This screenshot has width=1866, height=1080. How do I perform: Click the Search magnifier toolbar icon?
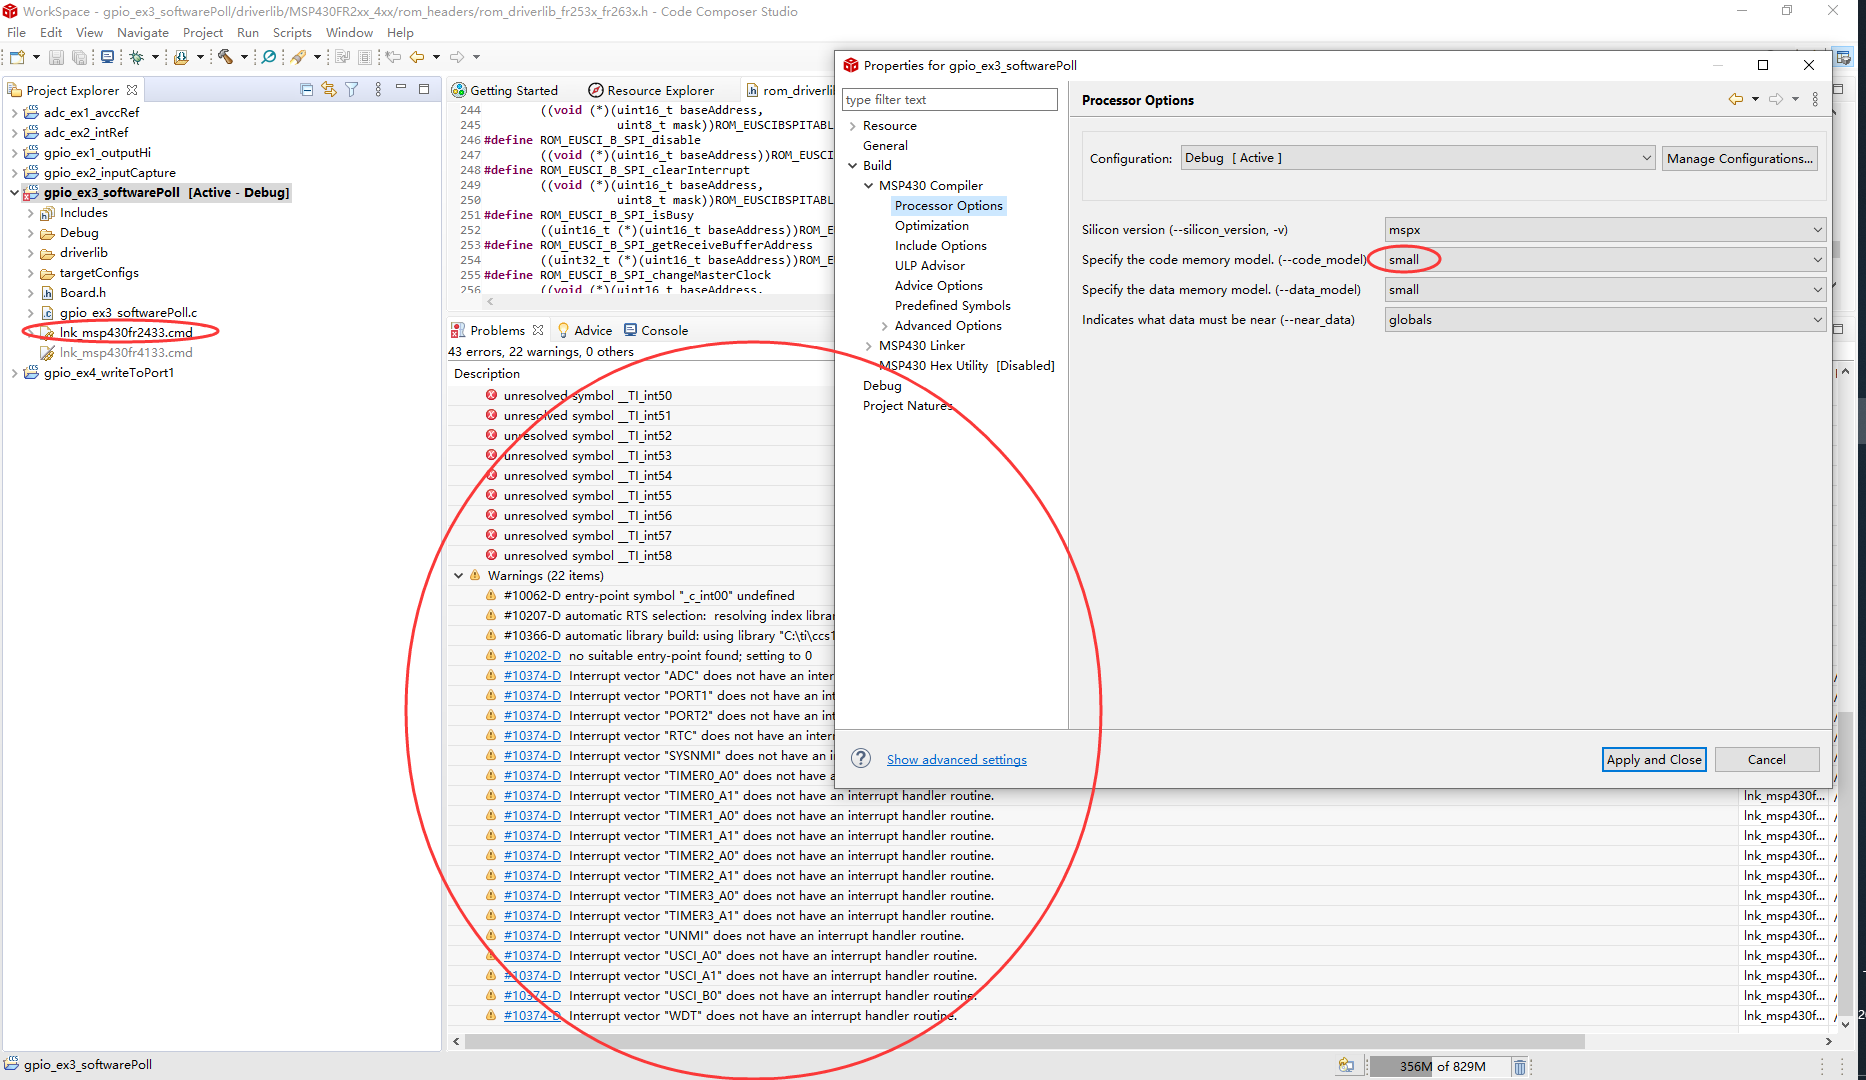[269, 57]
